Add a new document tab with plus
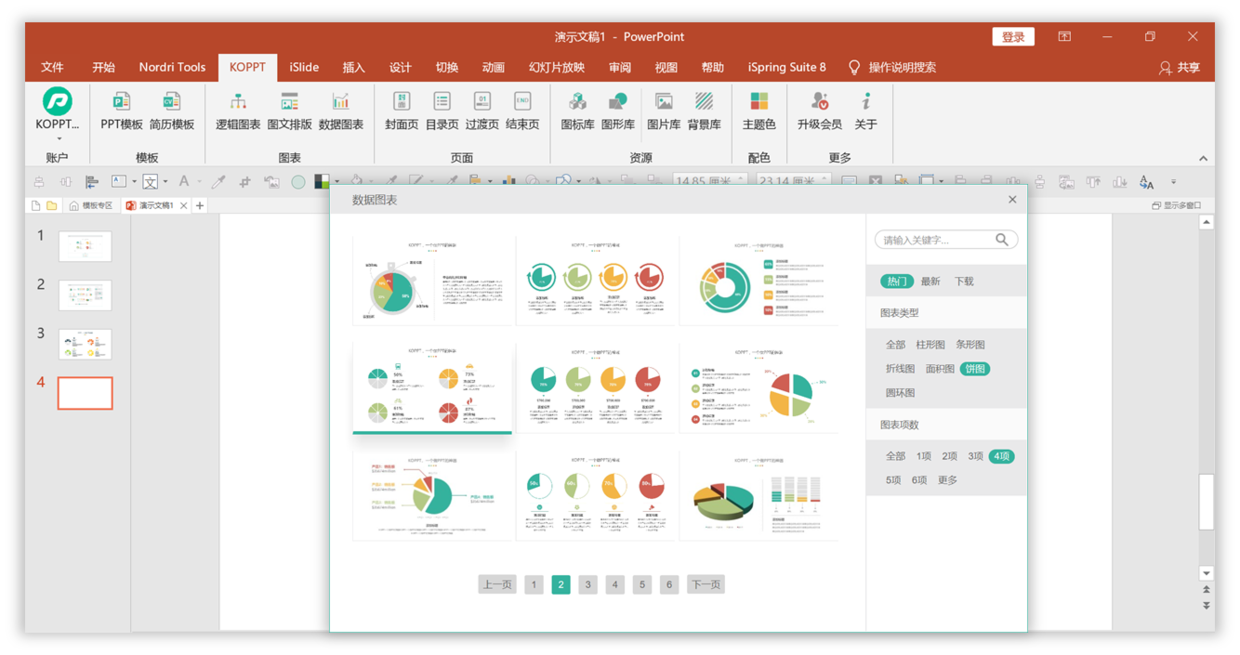Image resolution: width=1240 pixels, height=655 pixels. click(x=199, y=206)
